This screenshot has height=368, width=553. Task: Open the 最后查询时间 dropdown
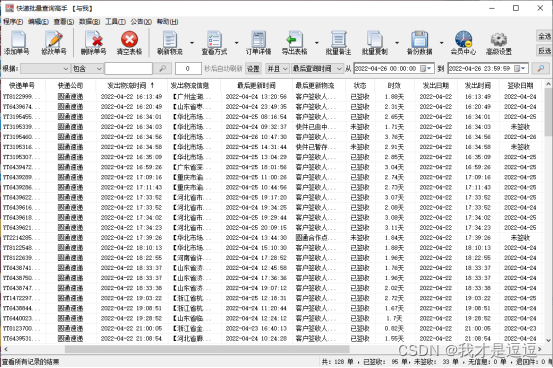[317, 68]
